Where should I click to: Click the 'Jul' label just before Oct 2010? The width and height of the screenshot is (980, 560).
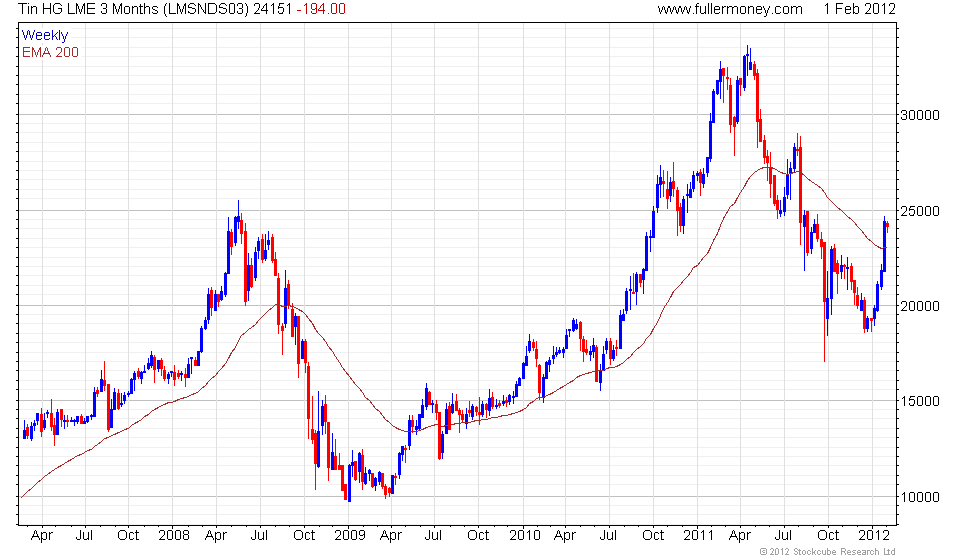click(x=608, y=536)
